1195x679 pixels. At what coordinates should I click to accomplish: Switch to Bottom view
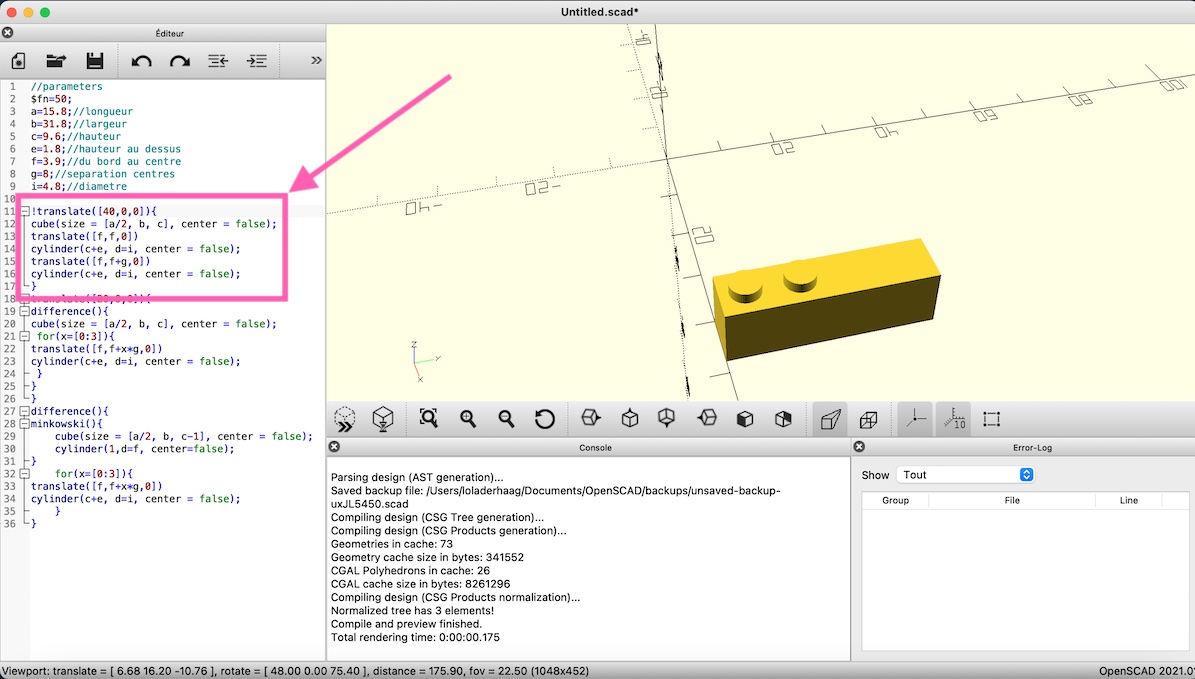(667, 418)
